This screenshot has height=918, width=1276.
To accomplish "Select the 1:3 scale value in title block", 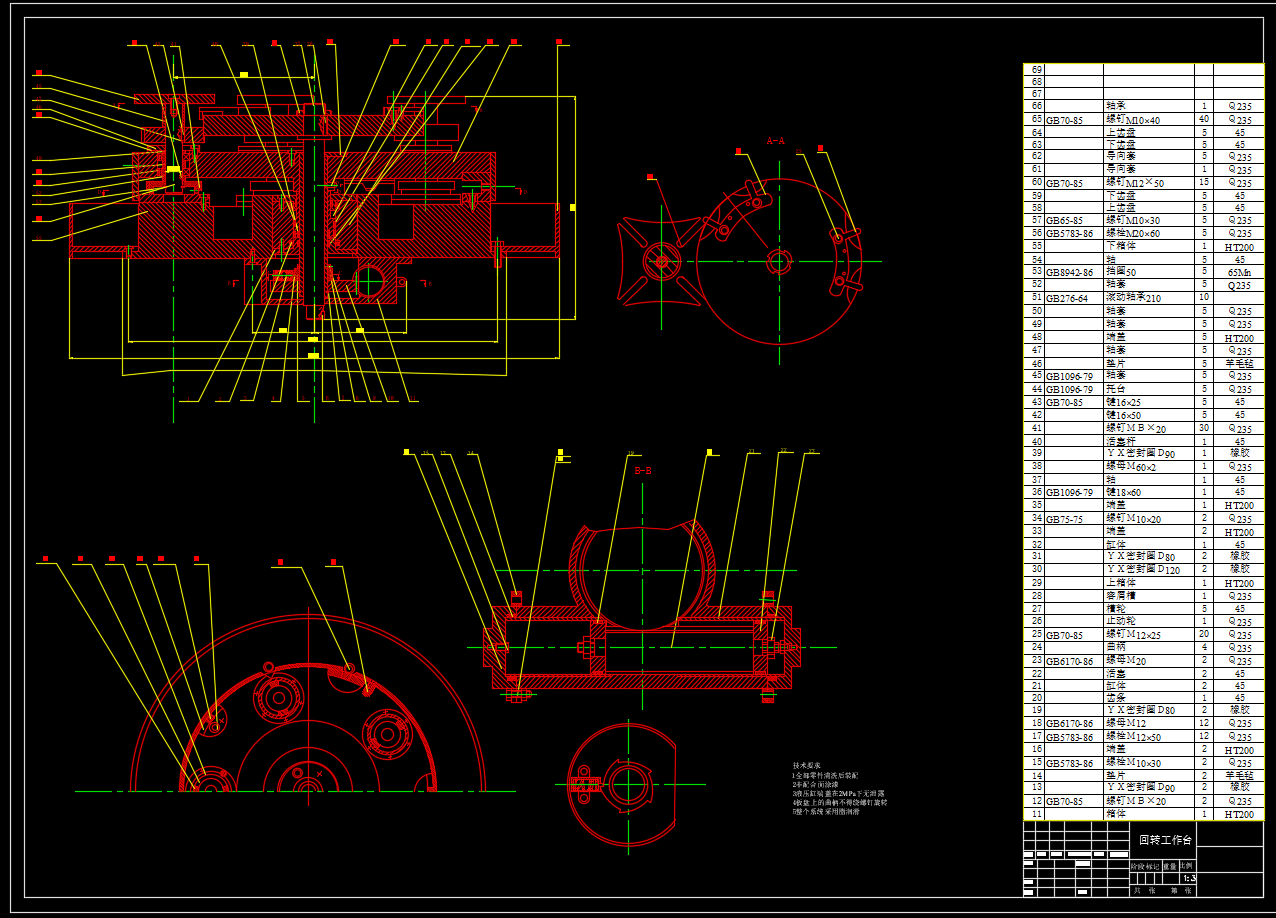I will [x=1186, y=878].
